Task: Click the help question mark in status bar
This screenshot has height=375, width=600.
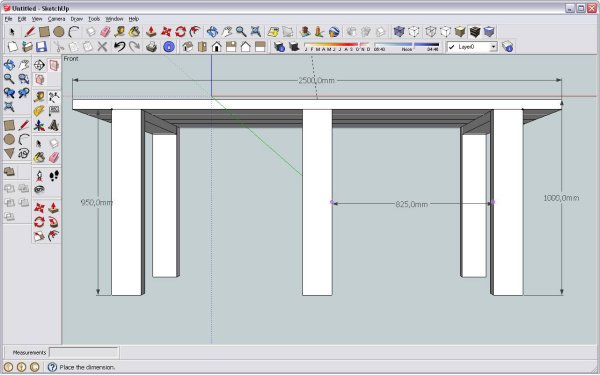Action: (52, 367)
